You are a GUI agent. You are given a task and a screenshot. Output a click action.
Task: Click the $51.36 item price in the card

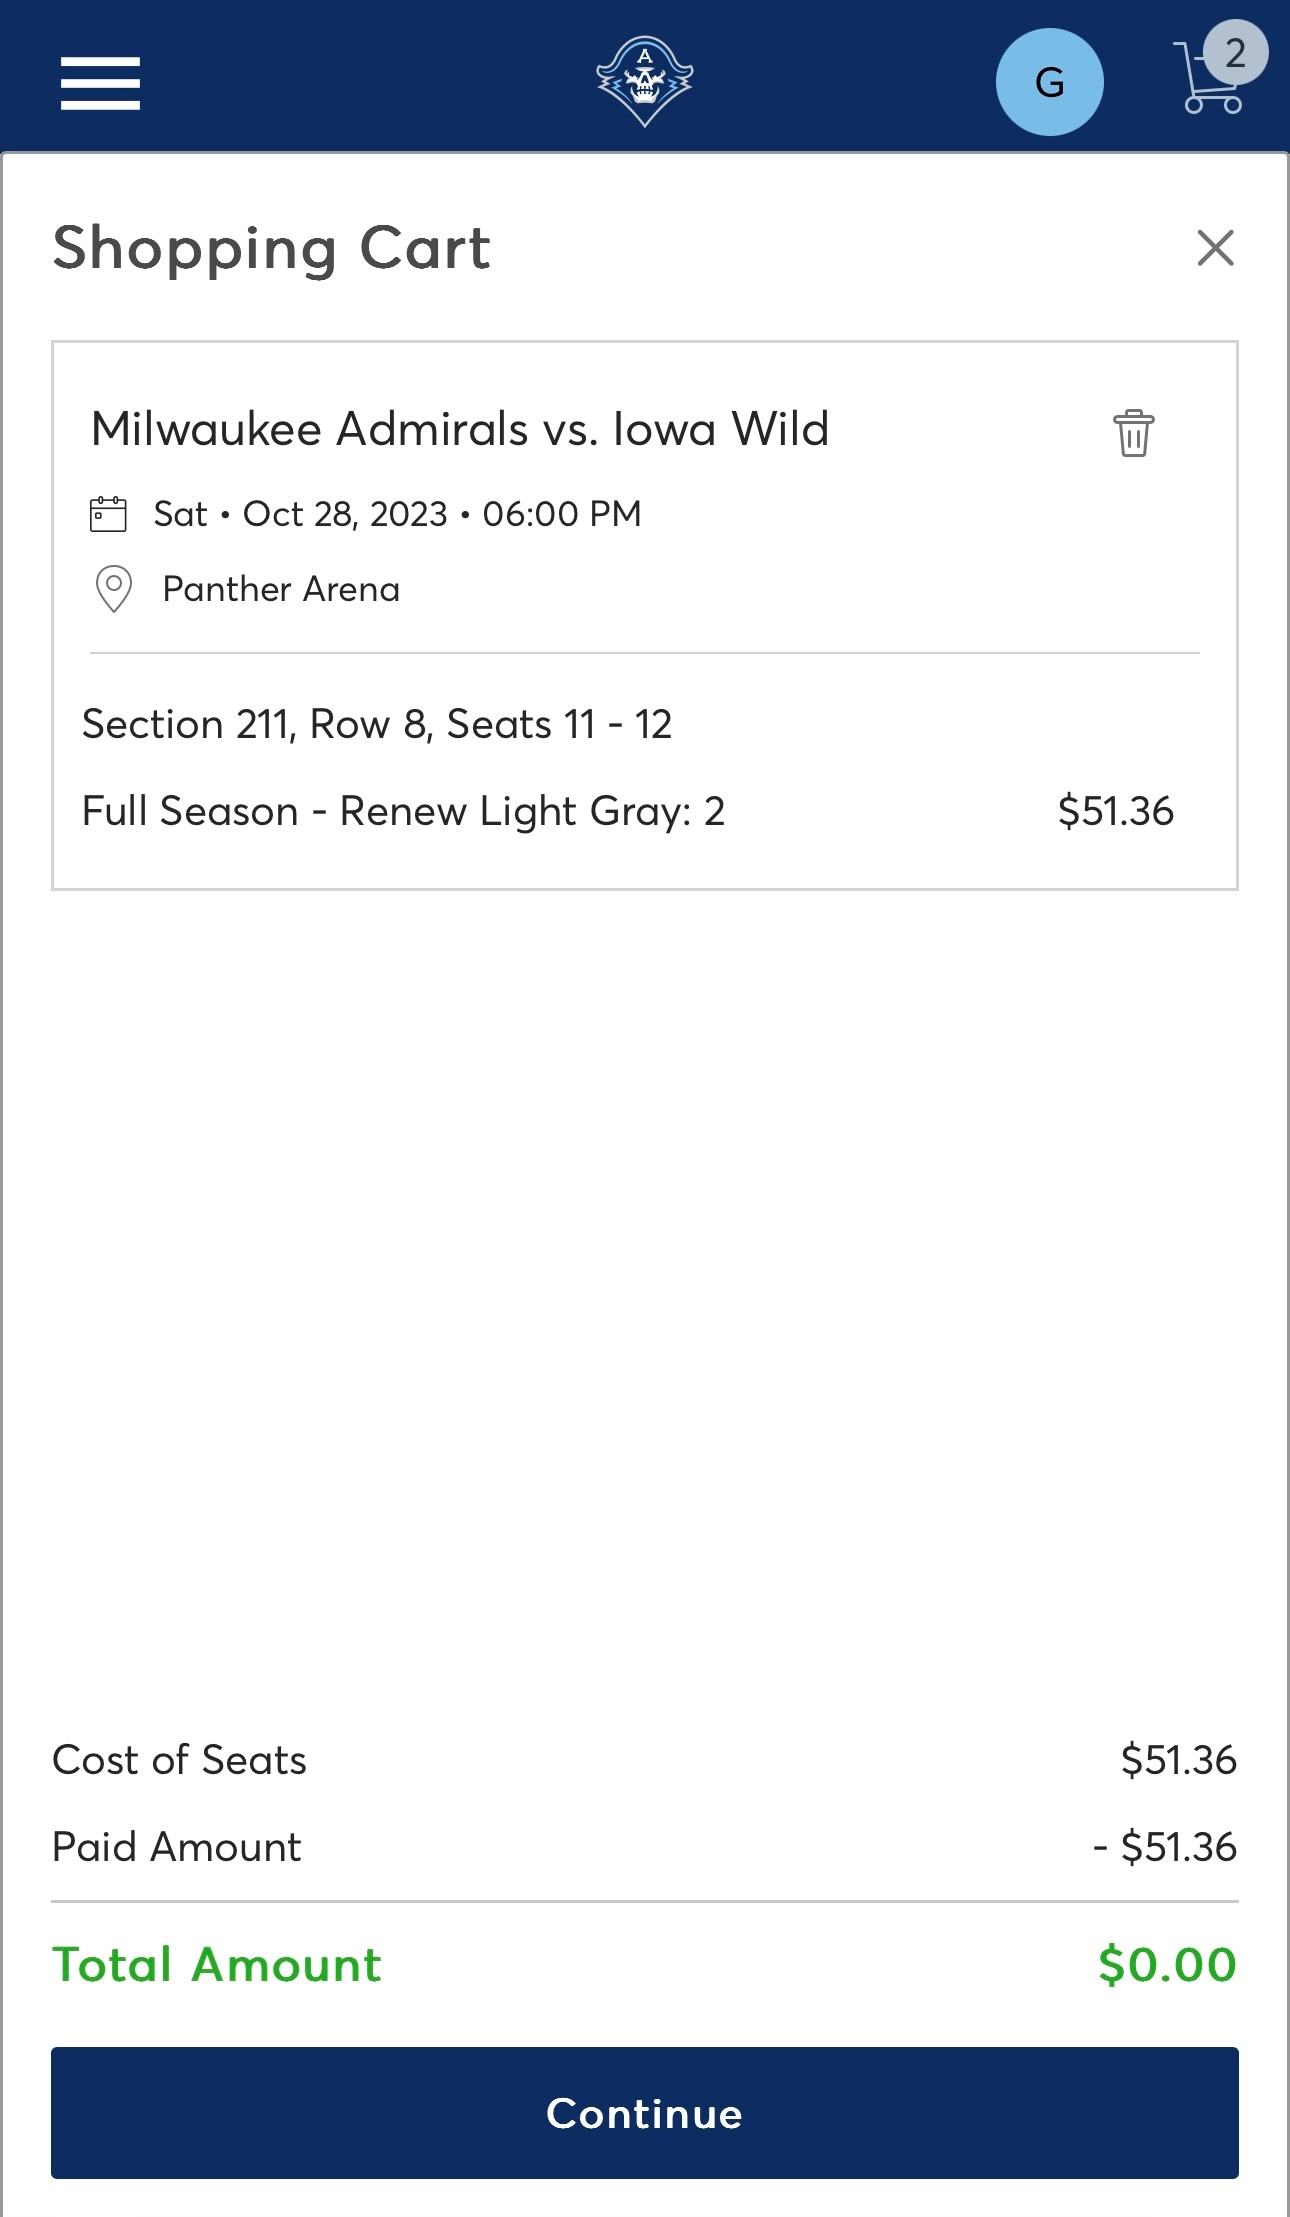click(x=1115, y=811)
